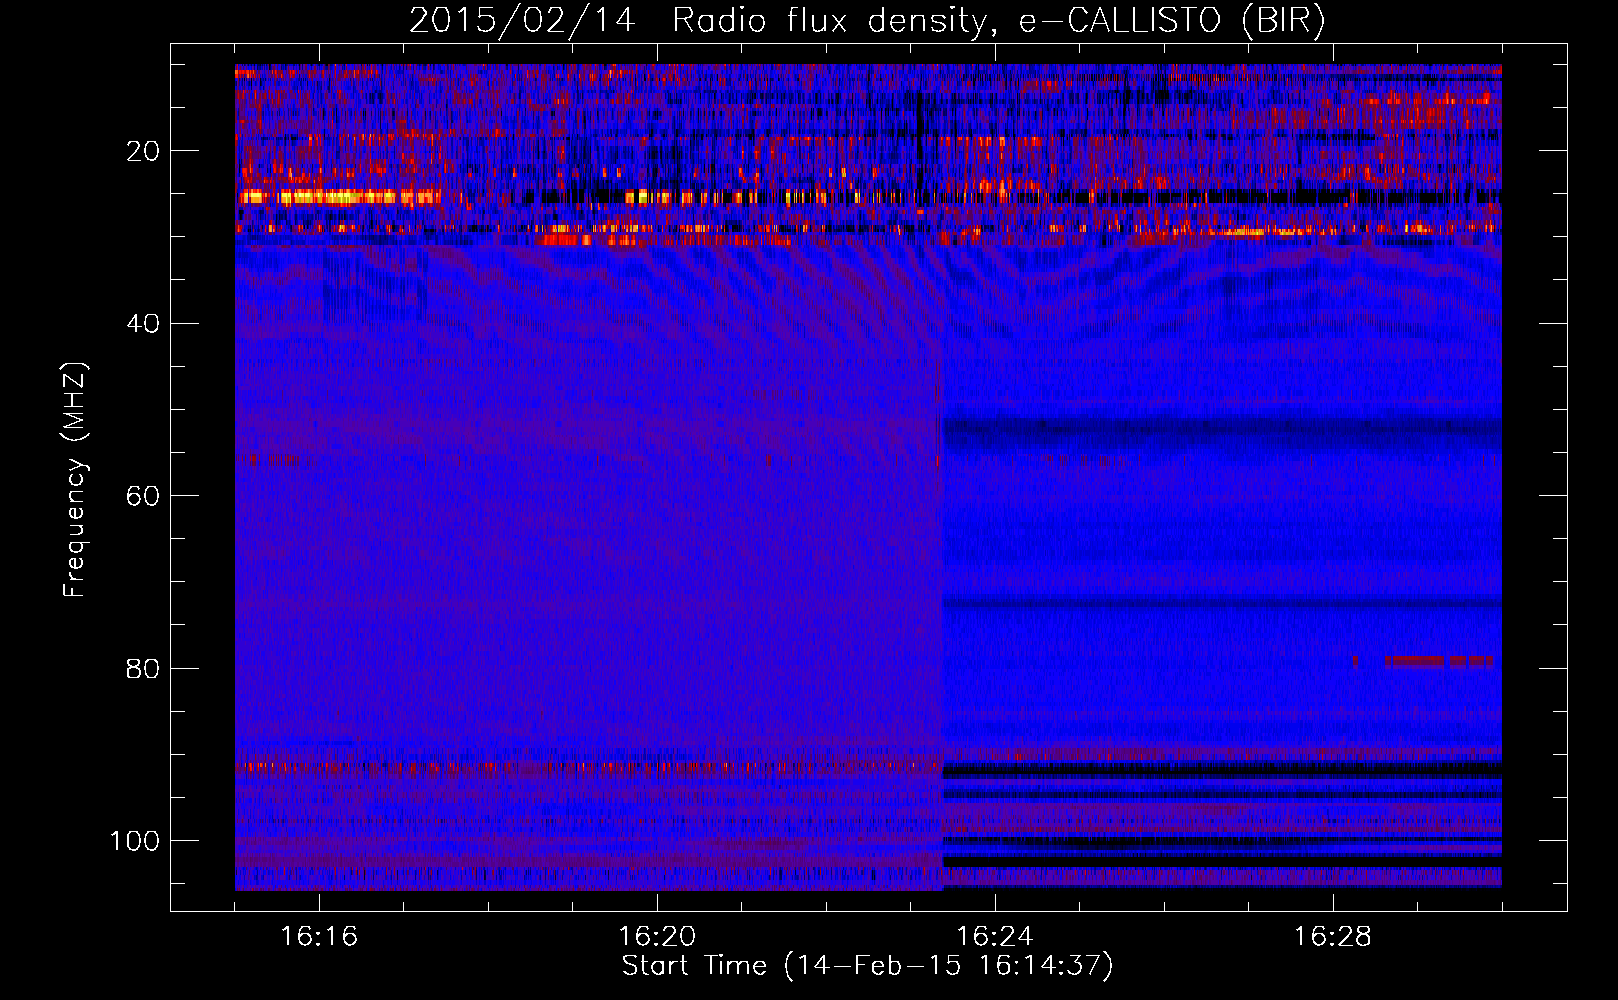Click the plot title "Radio flux density, e-CALLISTO (BIR)"
The image size is (1618, 1000).
(998, 21)
